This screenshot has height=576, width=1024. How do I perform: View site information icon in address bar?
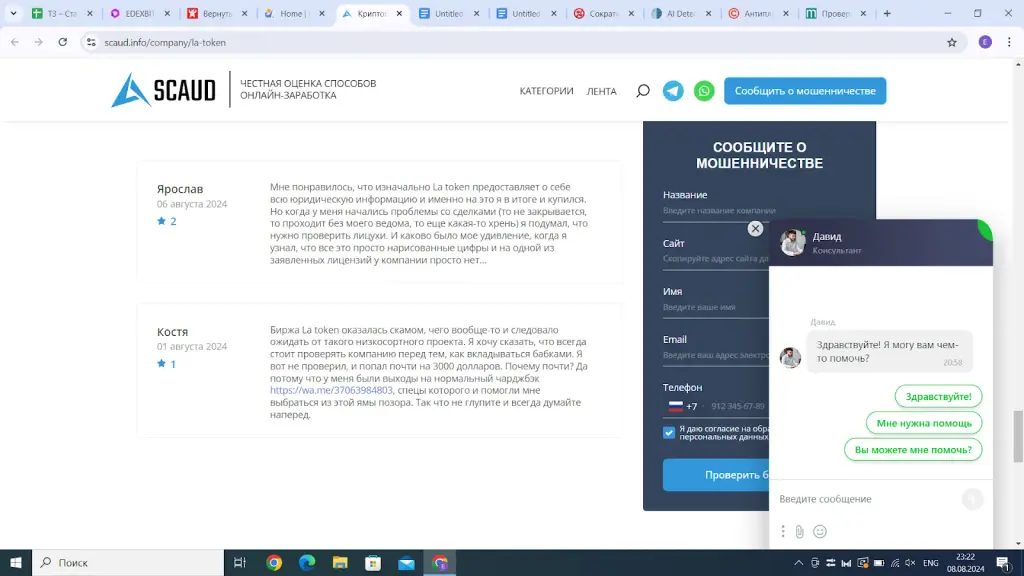click(91, 42)
